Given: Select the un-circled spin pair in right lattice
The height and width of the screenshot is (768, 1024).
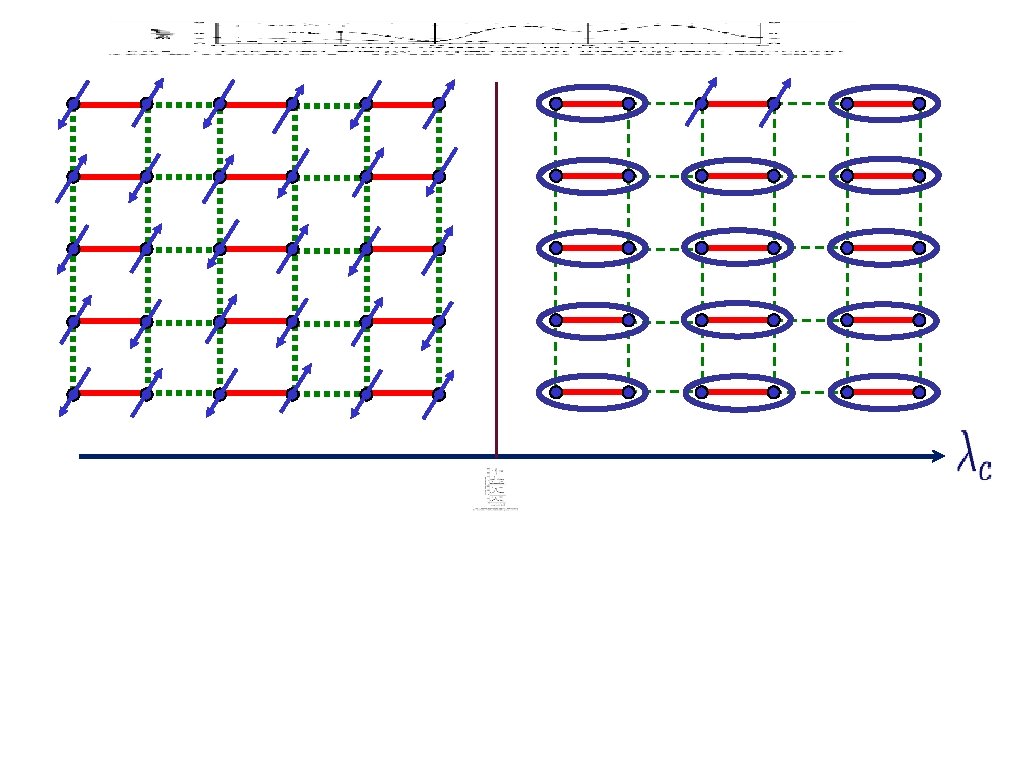Looking at the screenshot, I should point(738,103).
